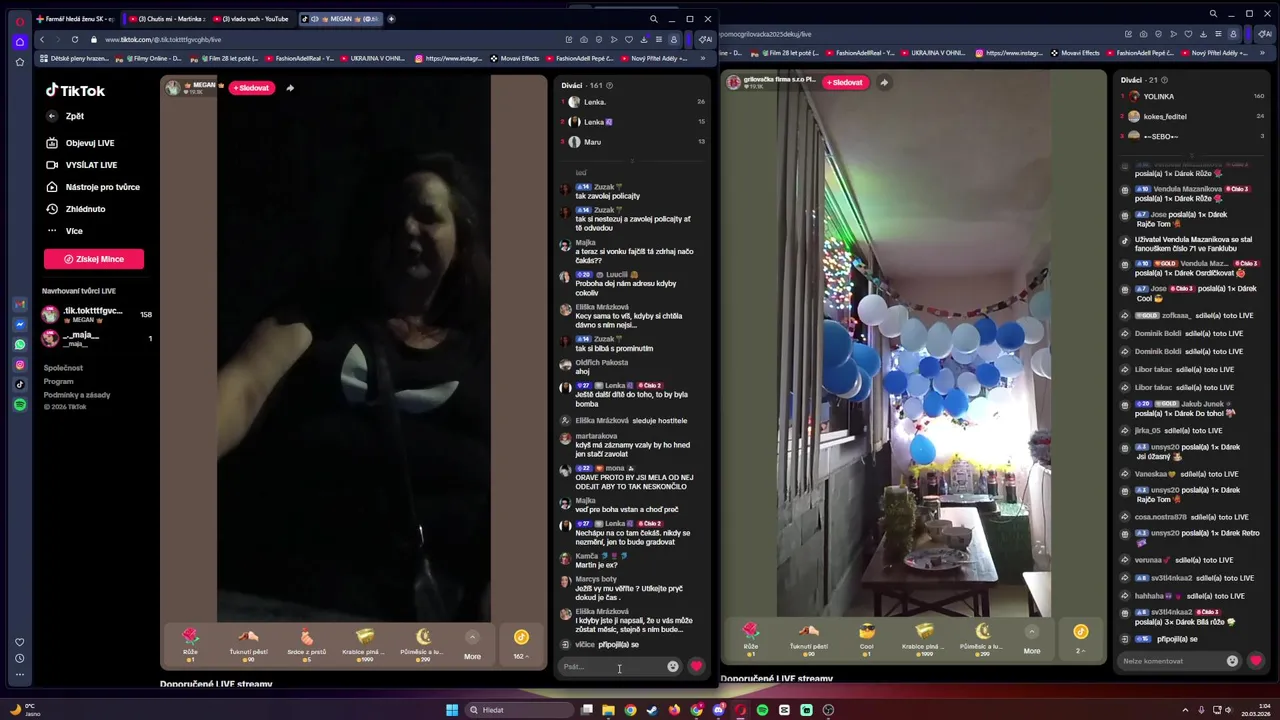The width and height of the screenshot is (1280, 720).
Task: Open Spotify in Opera sidebar
Action: (20, 405)
